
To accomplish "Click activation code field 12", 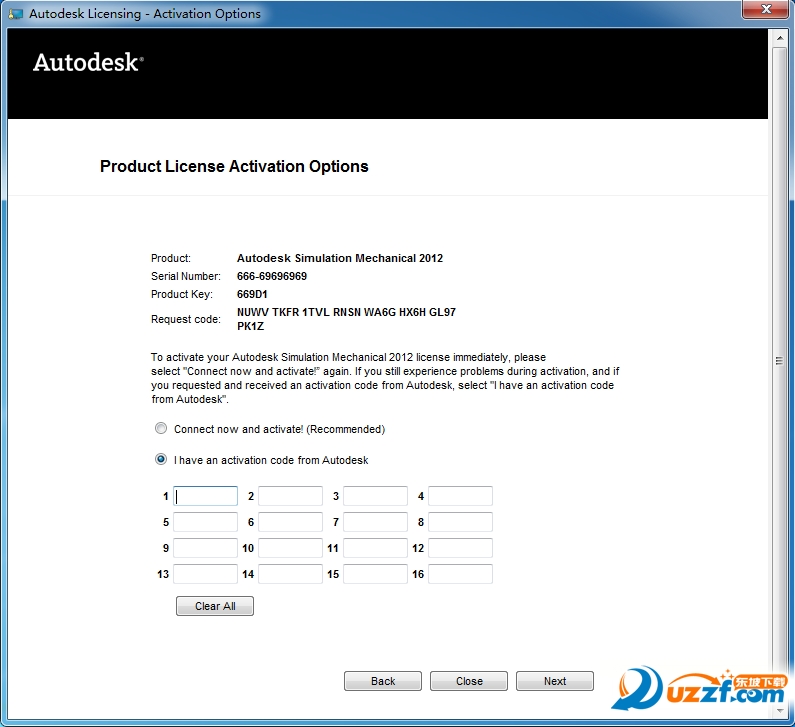I will (460, 548).
